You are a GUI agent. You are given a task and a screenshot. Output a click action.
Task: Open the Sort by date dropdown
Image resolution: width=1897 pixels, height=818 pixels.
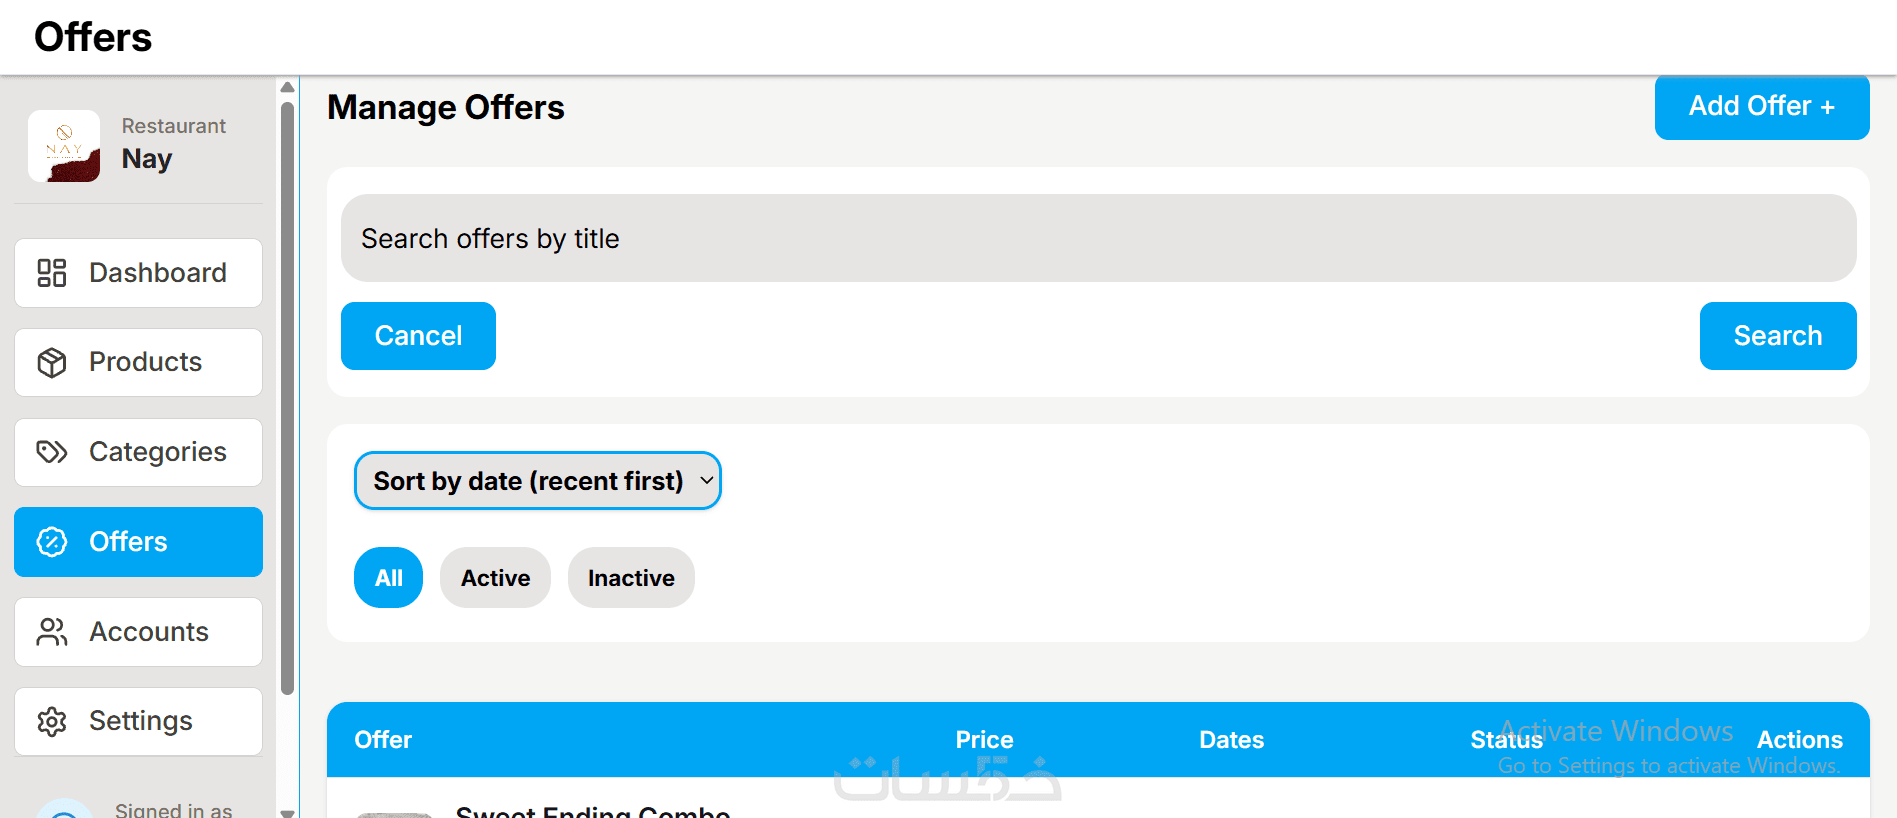[537, 481]
